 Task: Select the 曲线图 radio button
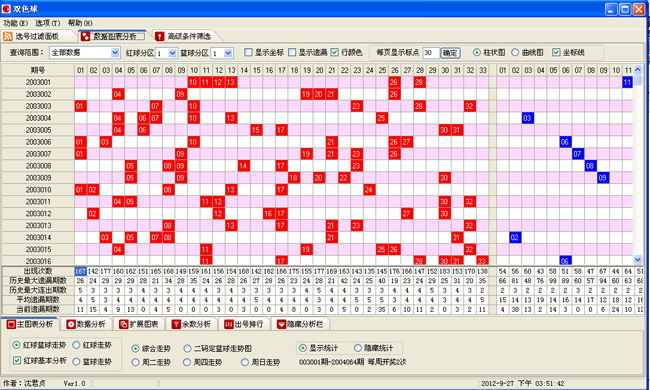coord(515,52)
